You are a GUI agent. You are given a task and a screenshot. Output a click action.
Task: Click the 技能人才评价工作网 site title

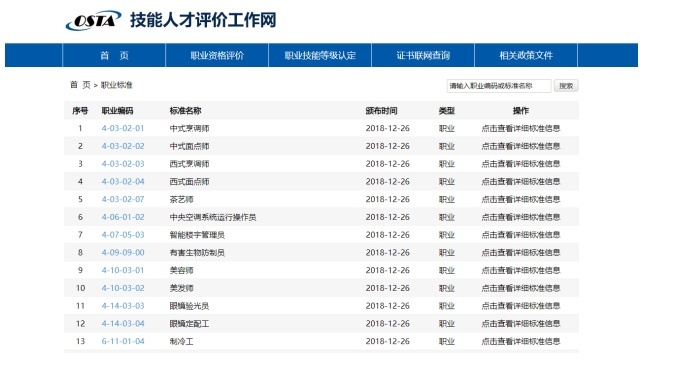click(203, 20)
